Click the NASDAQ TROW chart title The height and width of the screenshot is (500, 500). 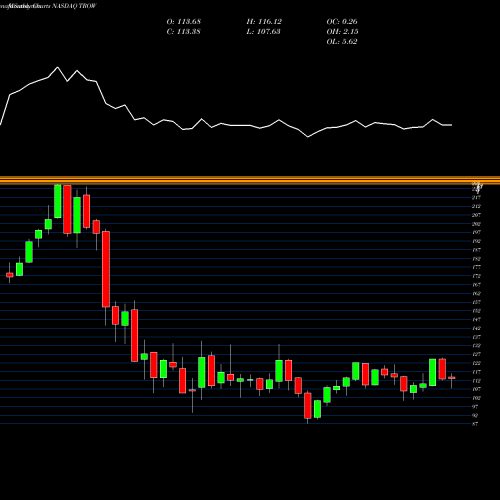click(74, 6)
